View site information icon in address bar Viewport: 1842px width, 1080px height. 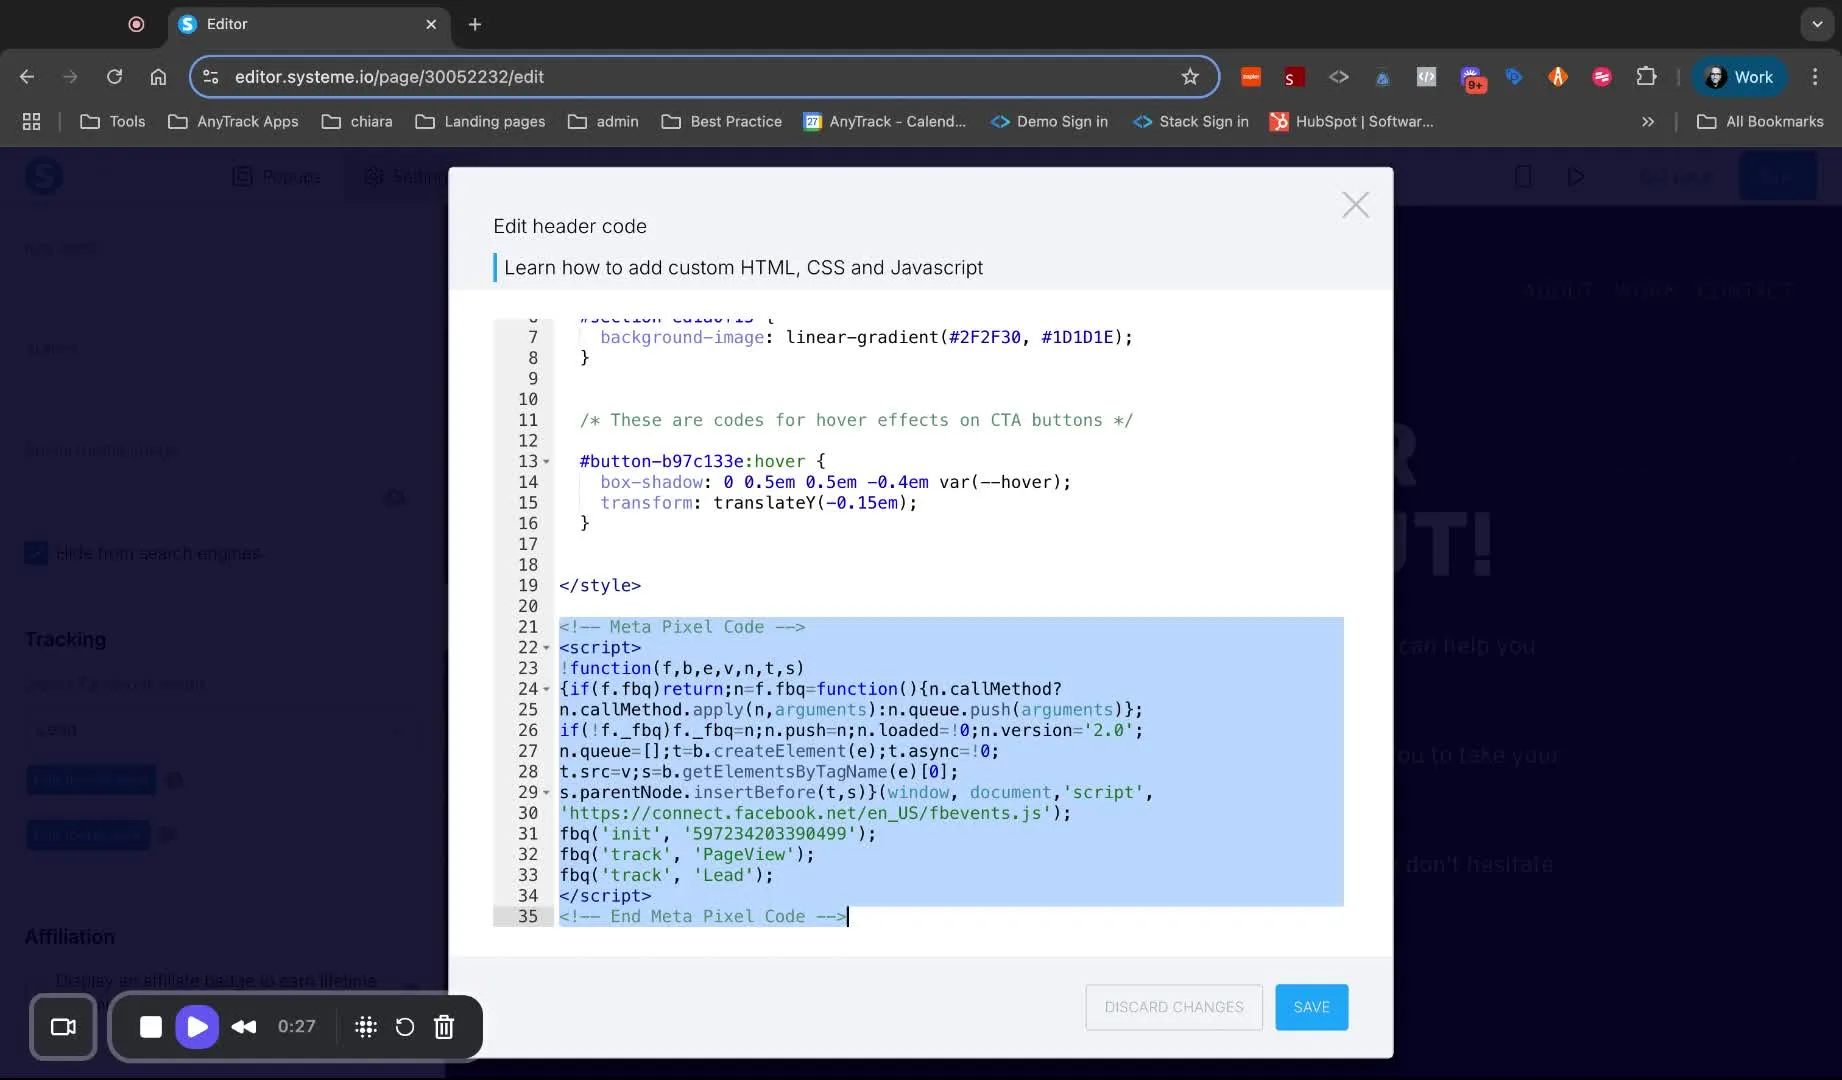pos(210,77)
